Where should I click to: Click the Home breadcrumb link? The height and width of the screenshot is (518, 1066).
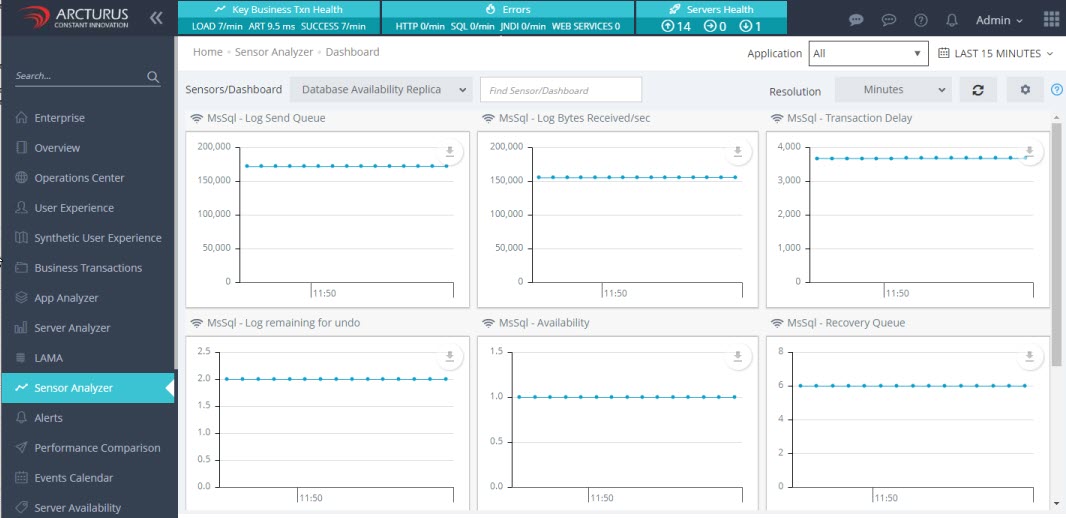pyautogui.click(x=208, y=52)
